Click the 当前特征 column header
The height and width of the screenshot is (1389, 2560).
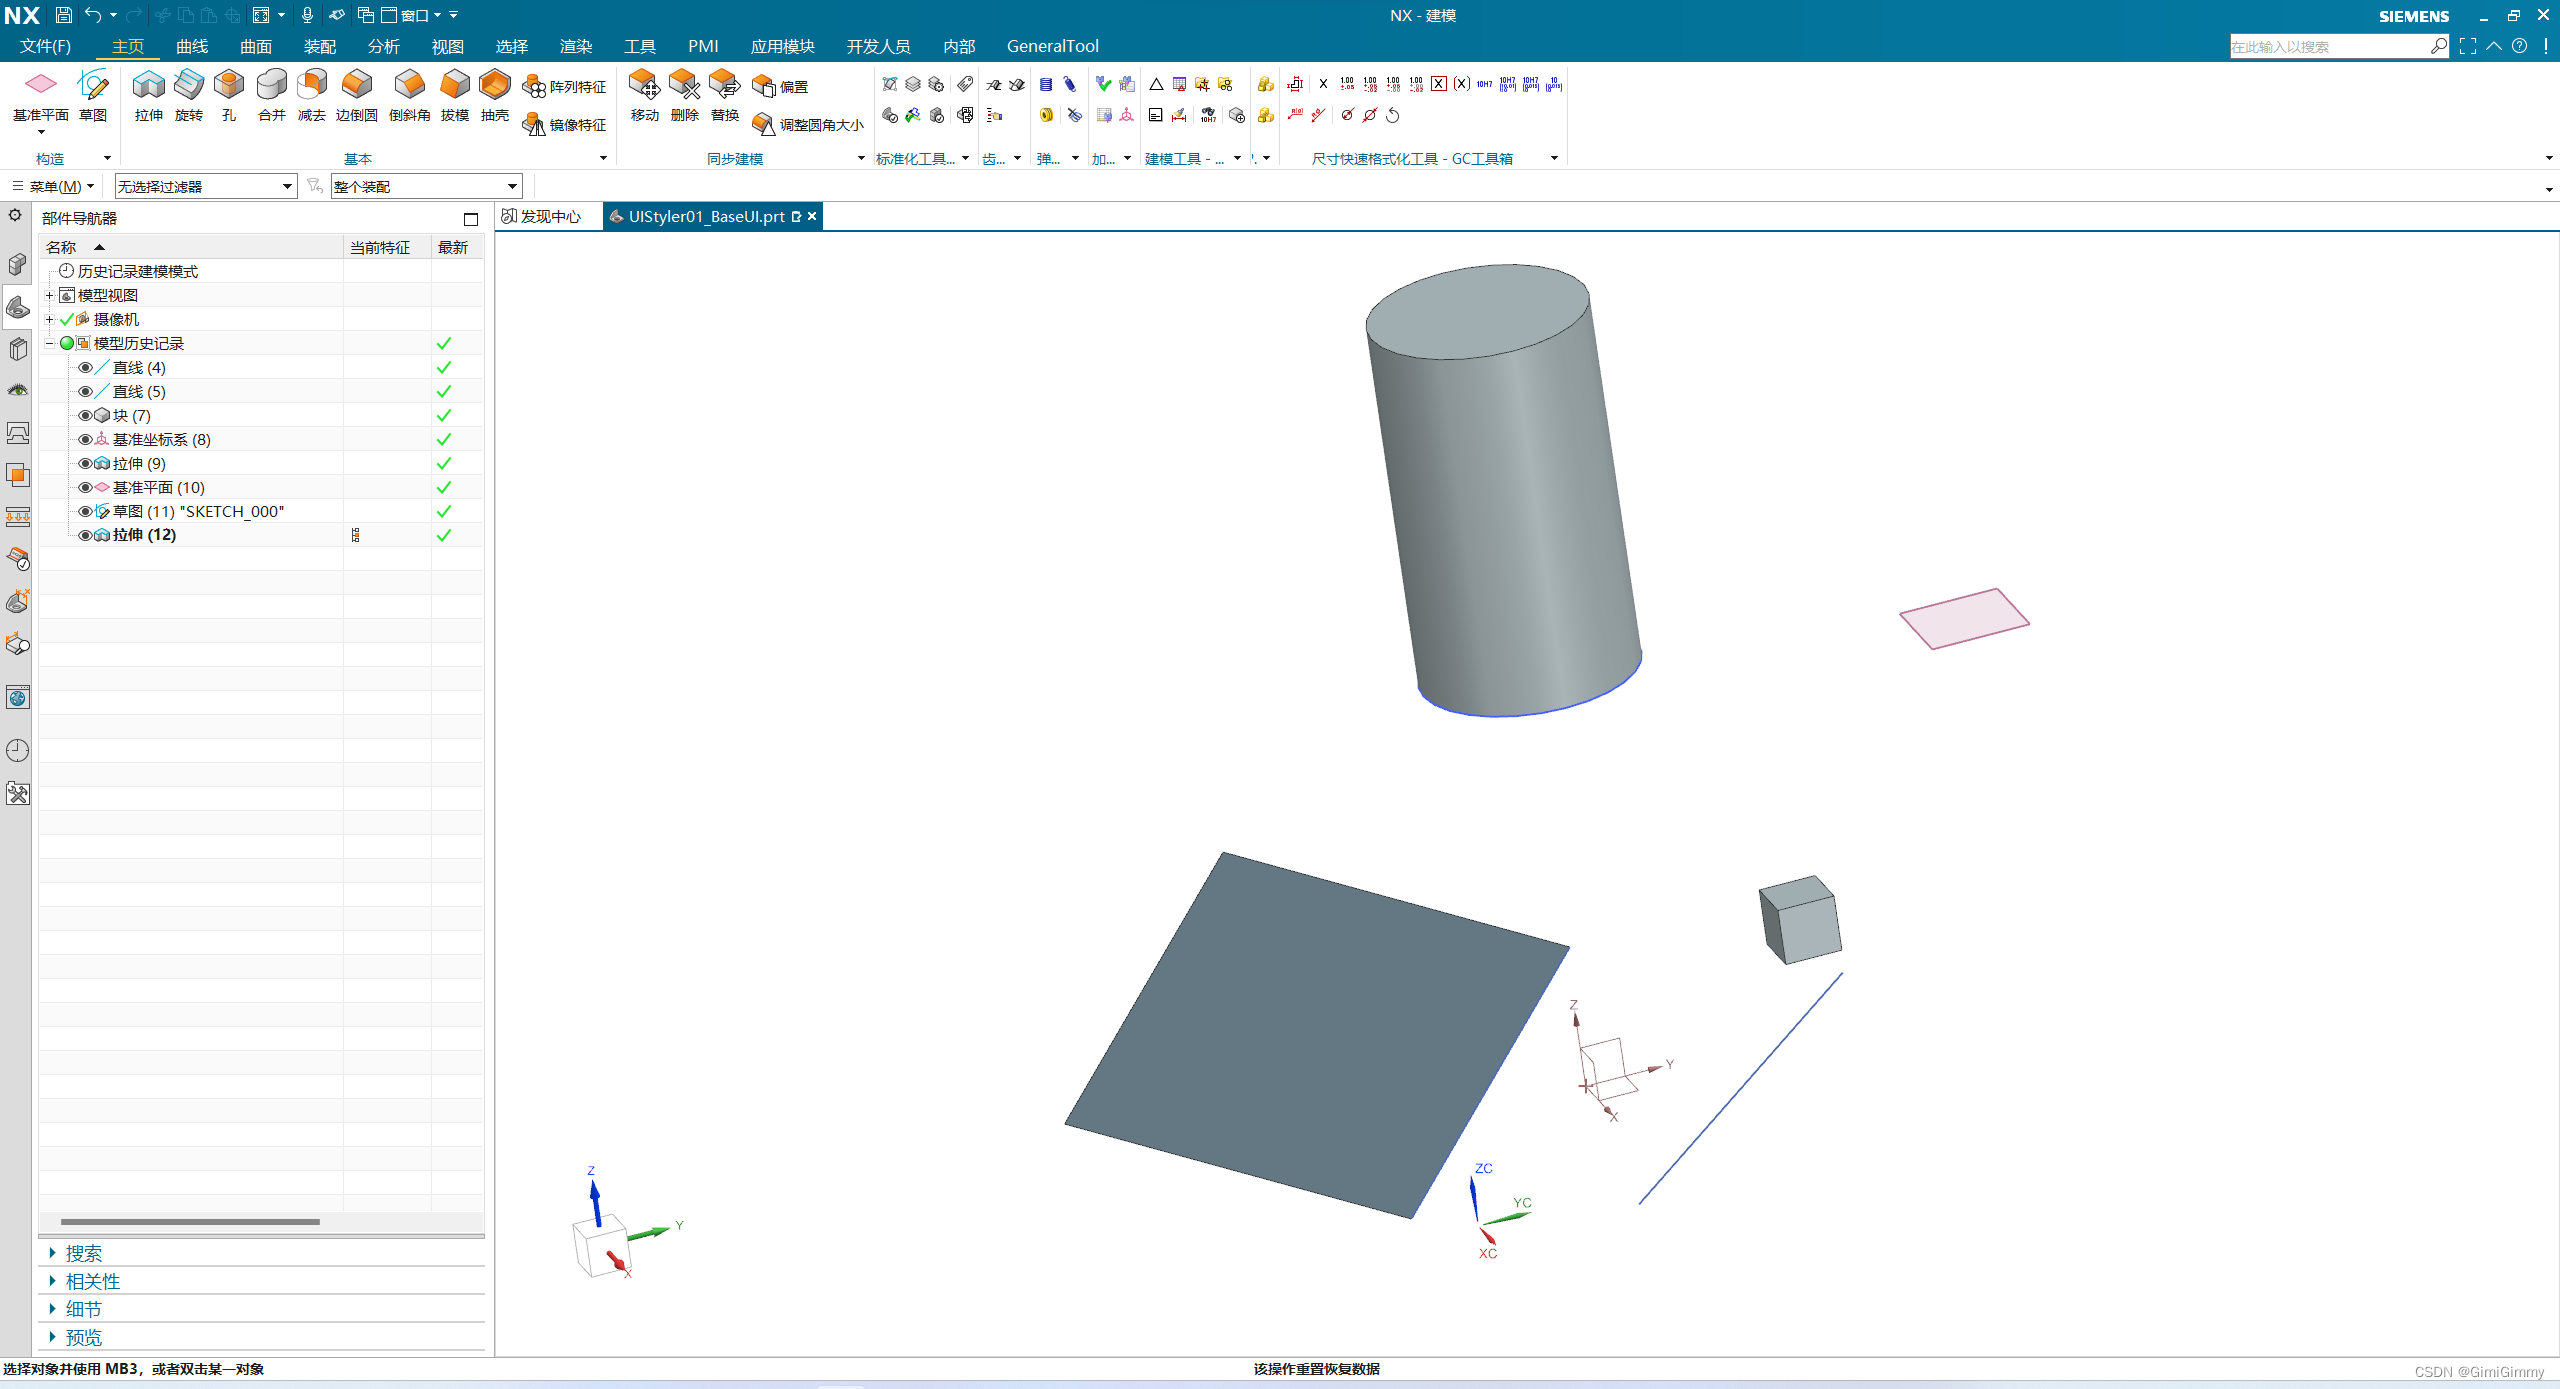[x=387, y=247]
